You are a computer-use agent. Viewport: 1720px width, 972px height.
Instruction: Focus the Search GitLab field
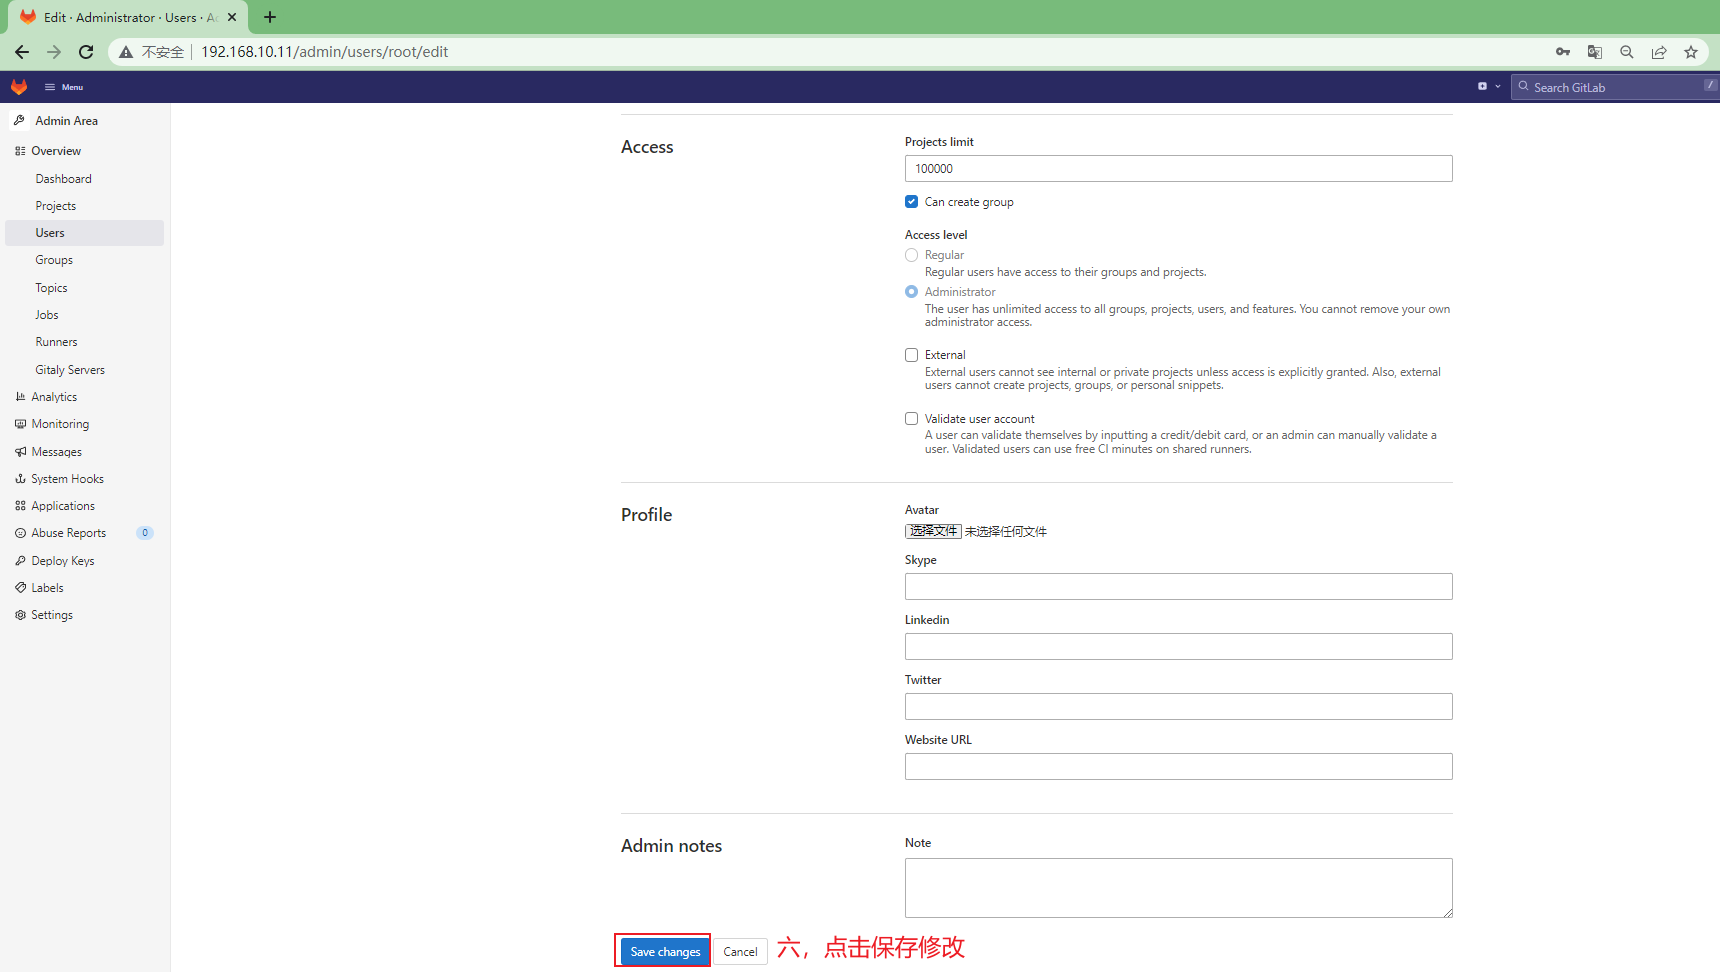click(x=1614, y=87)
